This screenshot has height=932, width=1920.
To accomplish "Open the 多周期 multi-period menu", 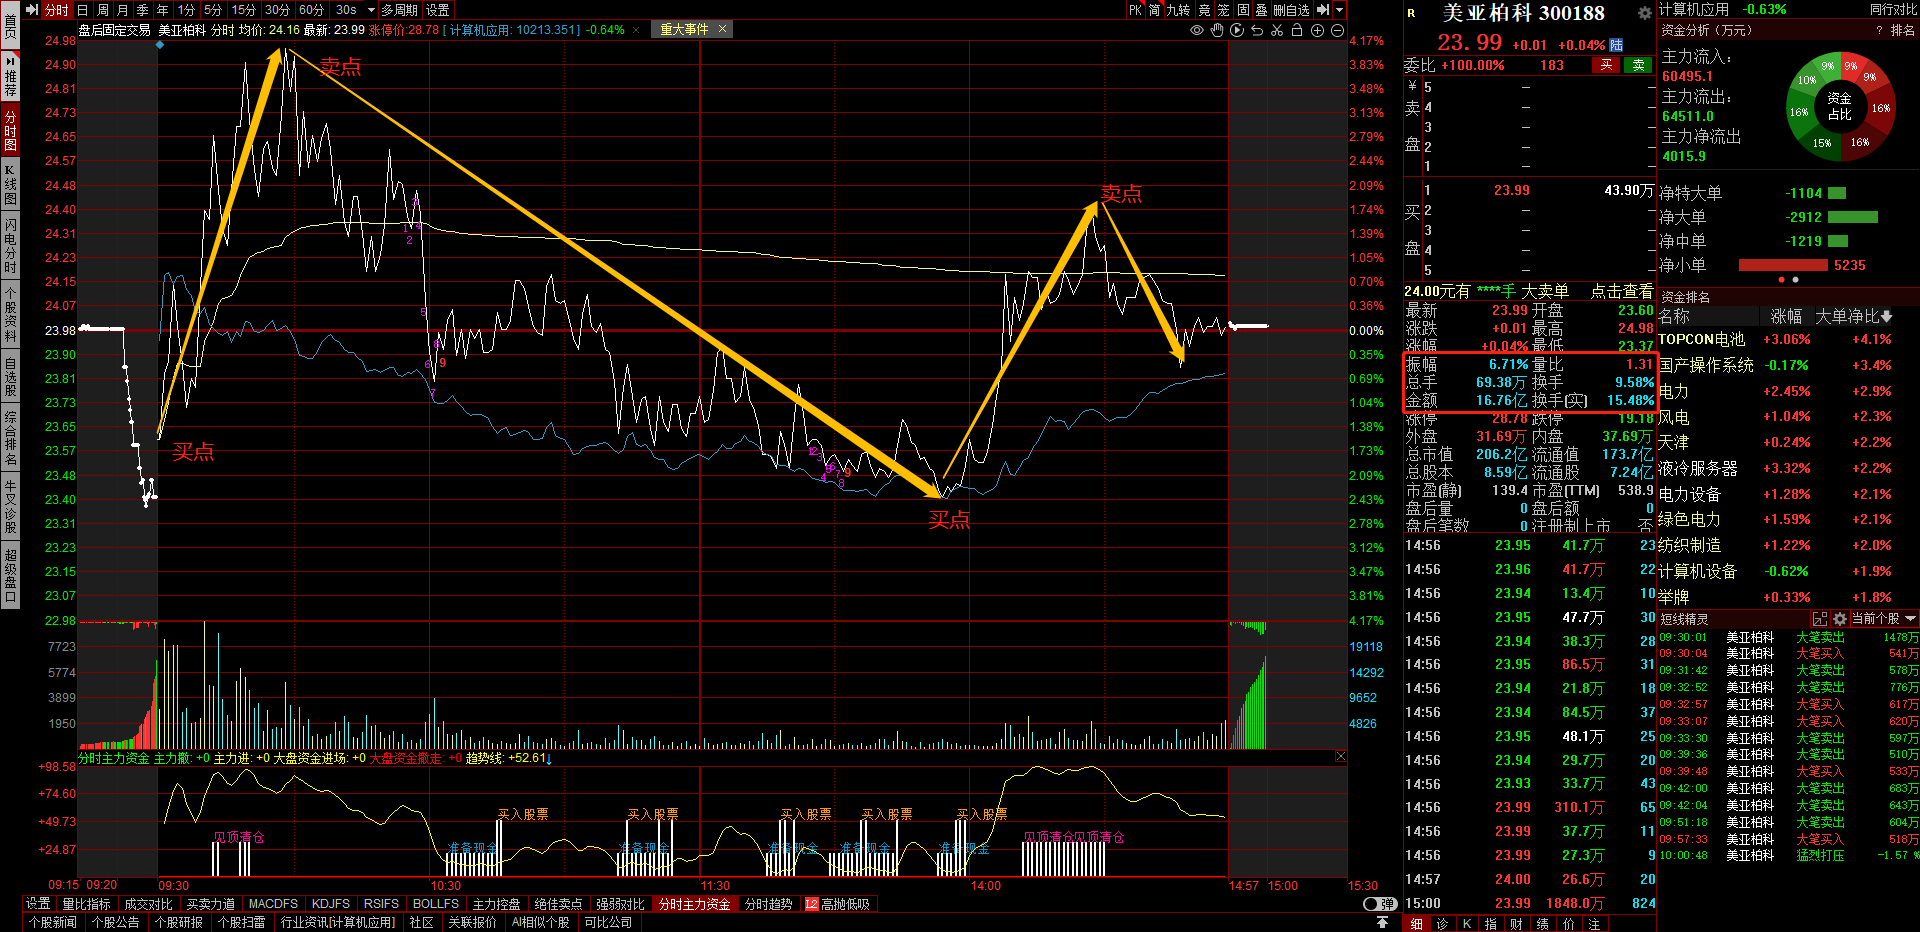I will [x=400, y=10].
